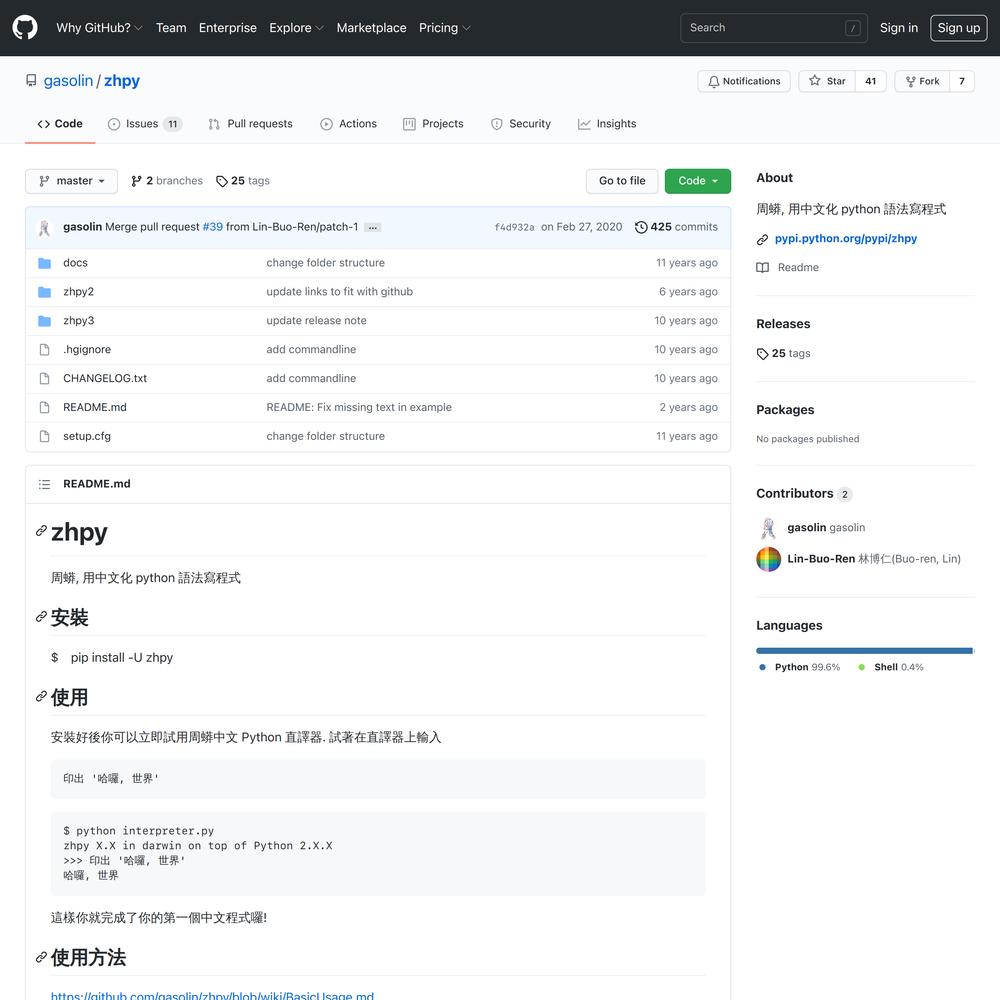Image resolution: width=1000 pixels, height=1000 pixels.
Task: Open the gasolin owner link
Action: (x=68, y=81)
